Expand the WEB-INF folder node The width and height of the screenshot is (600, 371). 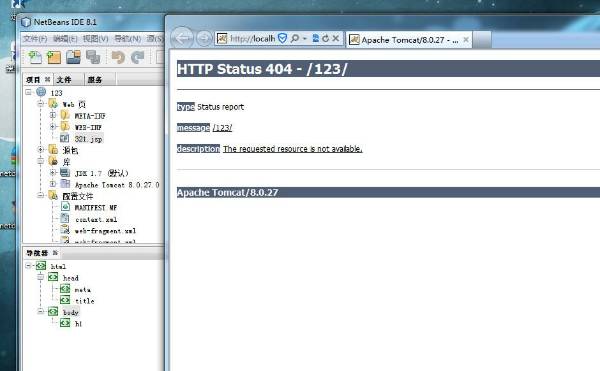[53, 127]
